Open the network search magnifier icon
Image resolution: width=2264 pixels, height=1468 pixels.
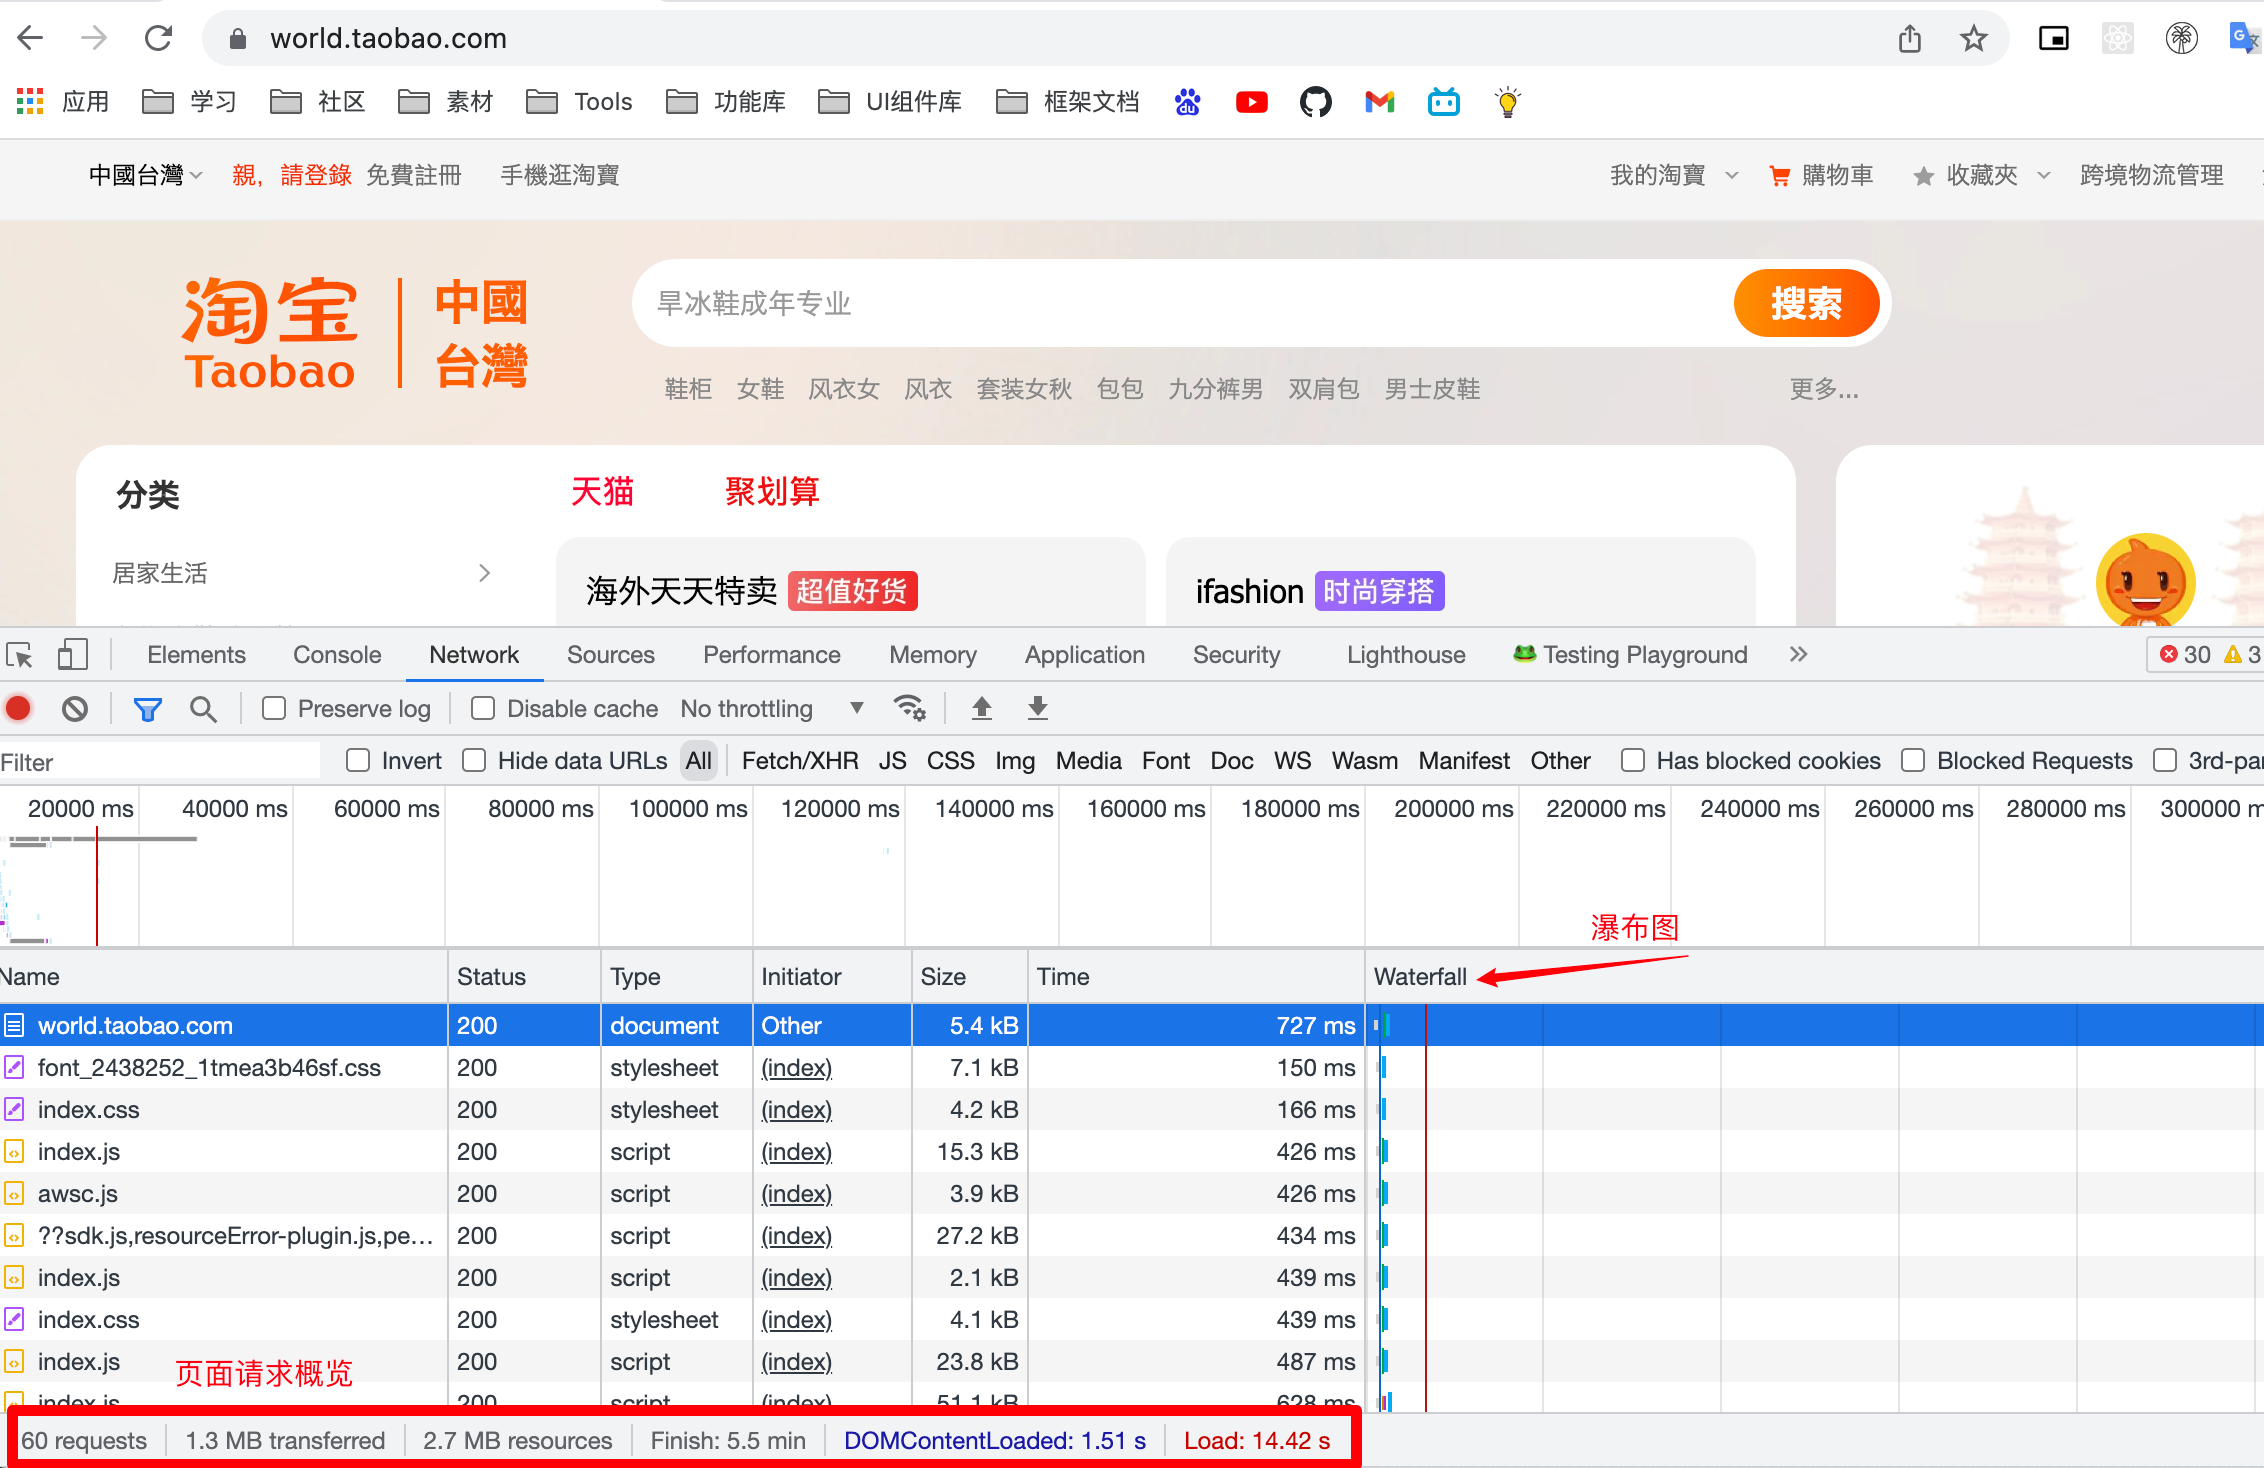click(x=203, y=709)
